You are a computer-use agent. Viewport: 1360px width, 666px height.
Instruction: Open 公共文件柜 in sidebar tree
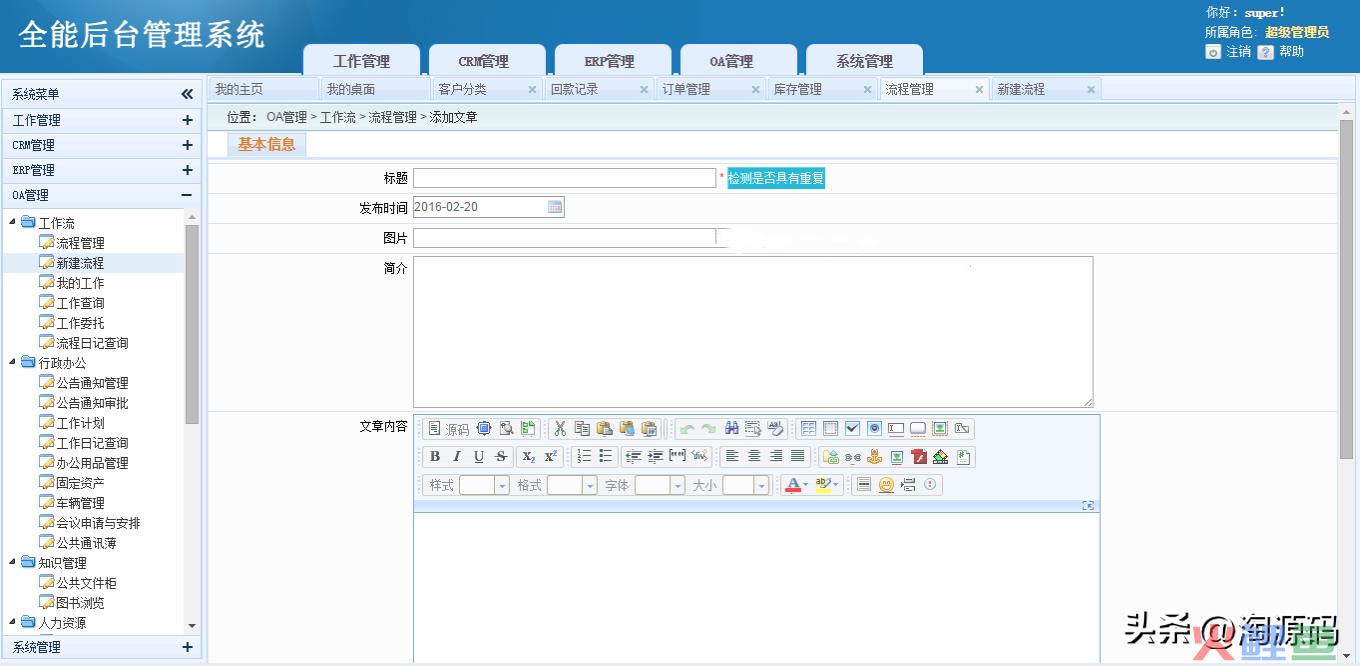86,583
